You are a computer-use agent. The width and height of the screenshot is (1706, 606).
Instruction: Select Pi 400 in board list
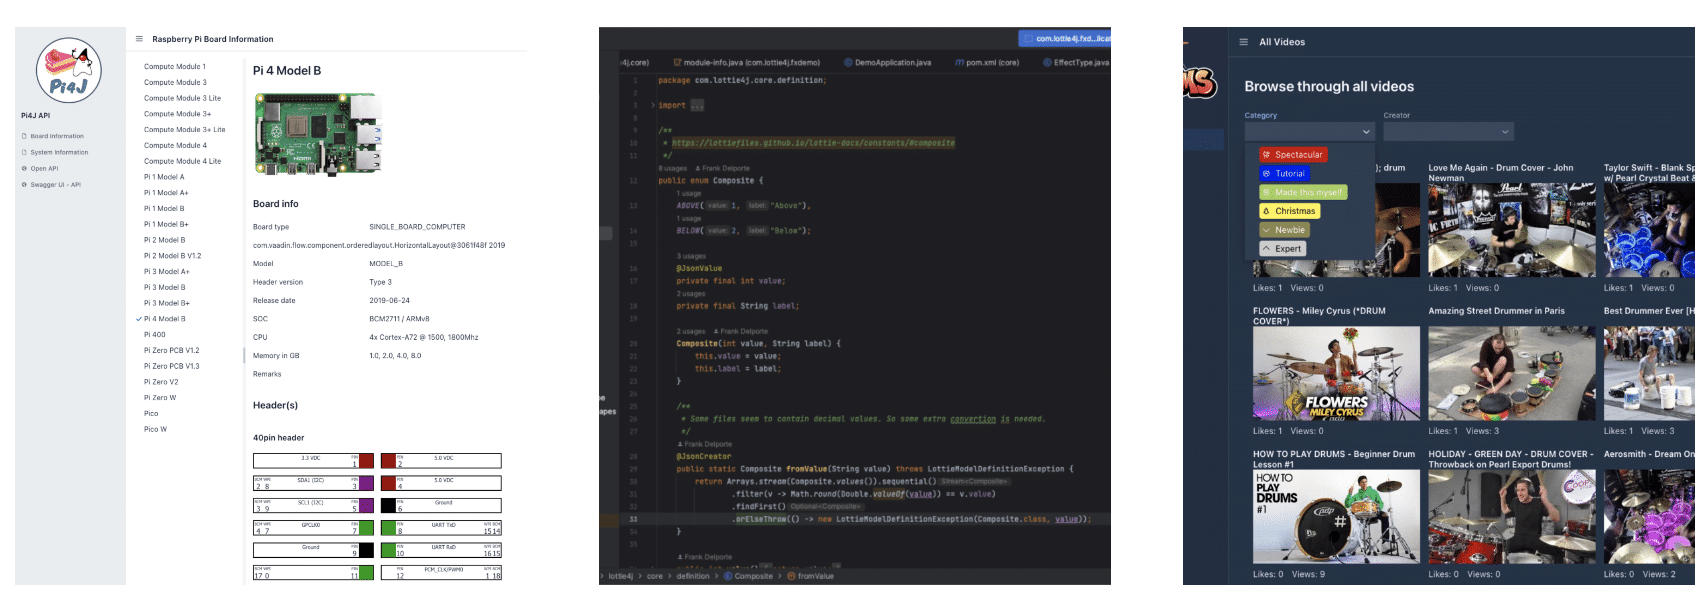155,335
